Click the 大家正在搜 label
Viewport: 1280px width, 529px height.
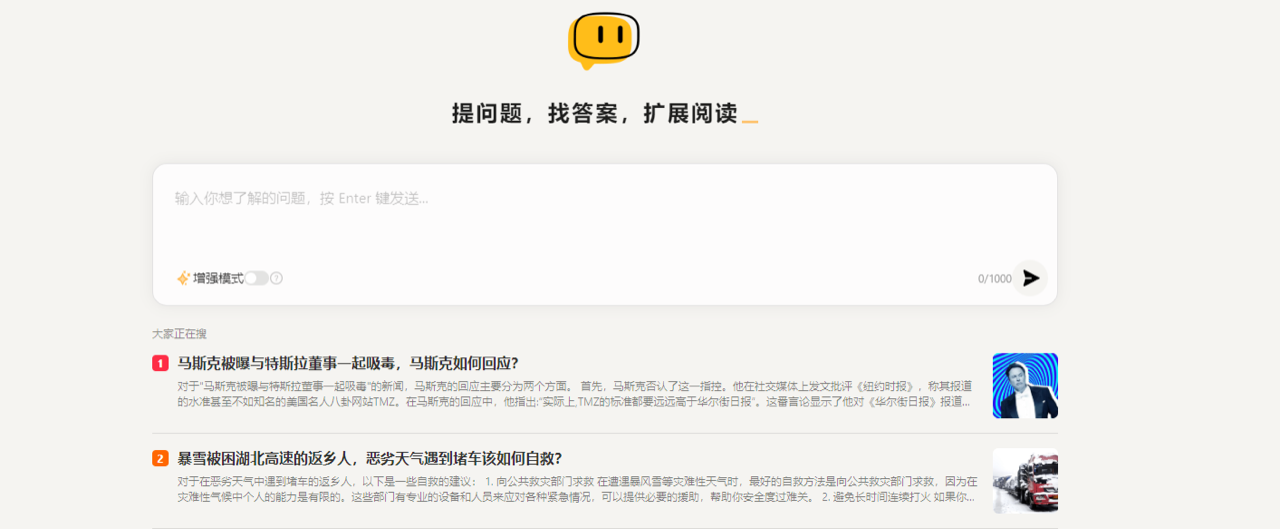179,334
